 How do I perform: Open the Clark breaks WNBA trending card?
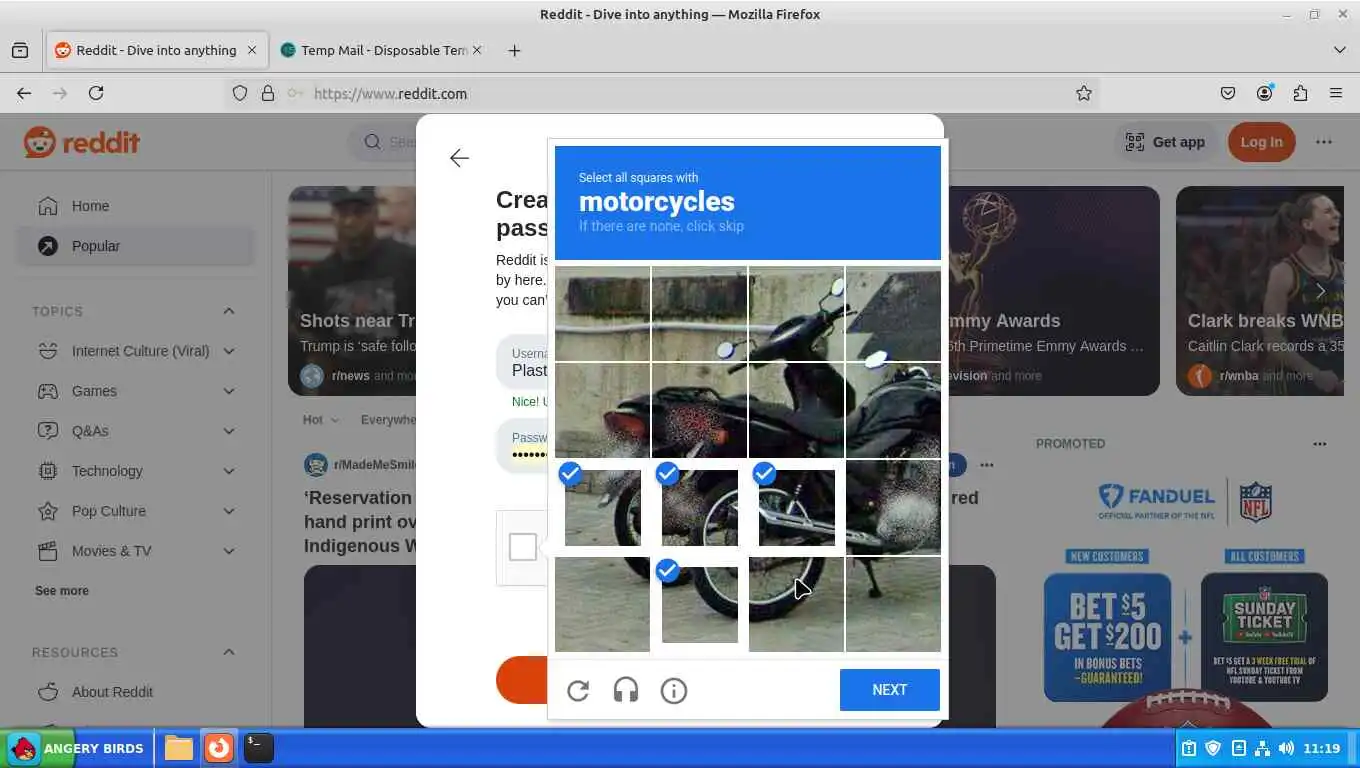(1259, 291)
